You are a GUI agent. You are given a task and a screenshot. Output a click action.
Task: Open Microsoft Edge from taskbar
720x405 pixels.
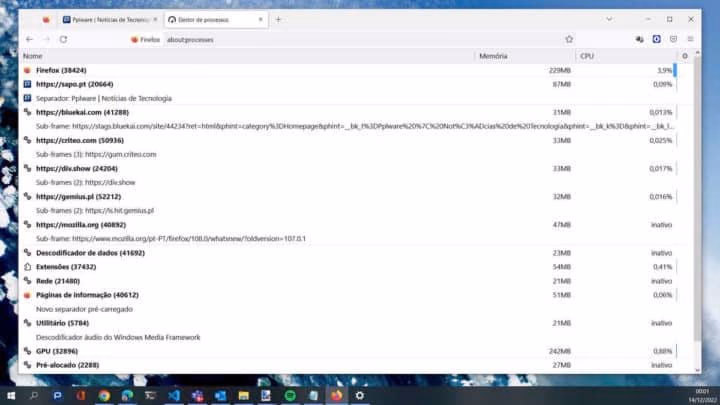point(127,395)
